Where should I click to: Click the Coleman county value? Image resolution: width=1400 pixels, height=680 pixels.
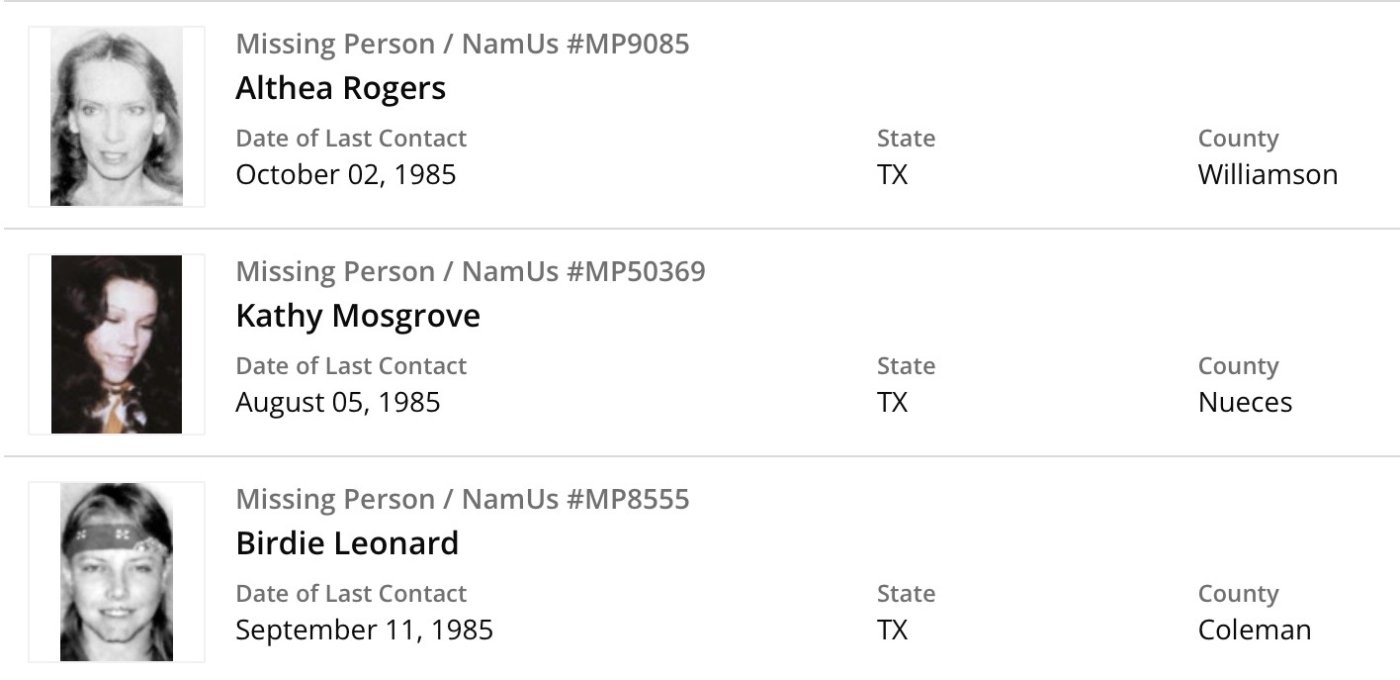(1254, 630)
